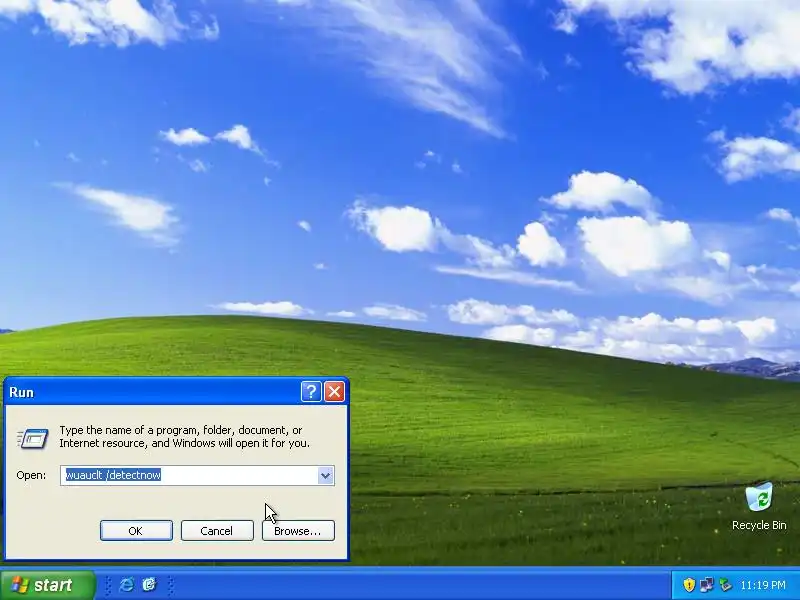Click OK to run the command
Screen dimensions: 800x600
point(136,531)
